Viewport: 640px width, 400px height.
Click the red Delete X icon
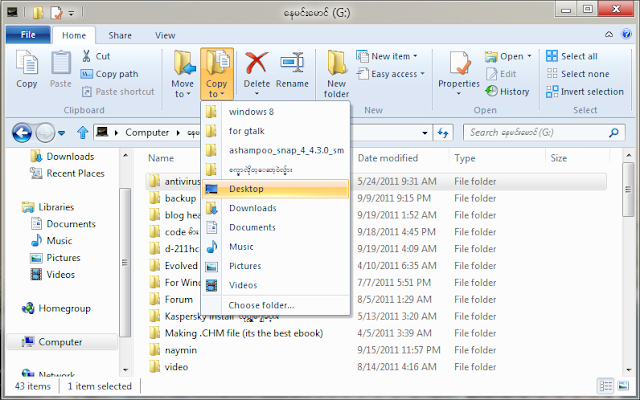257,63
